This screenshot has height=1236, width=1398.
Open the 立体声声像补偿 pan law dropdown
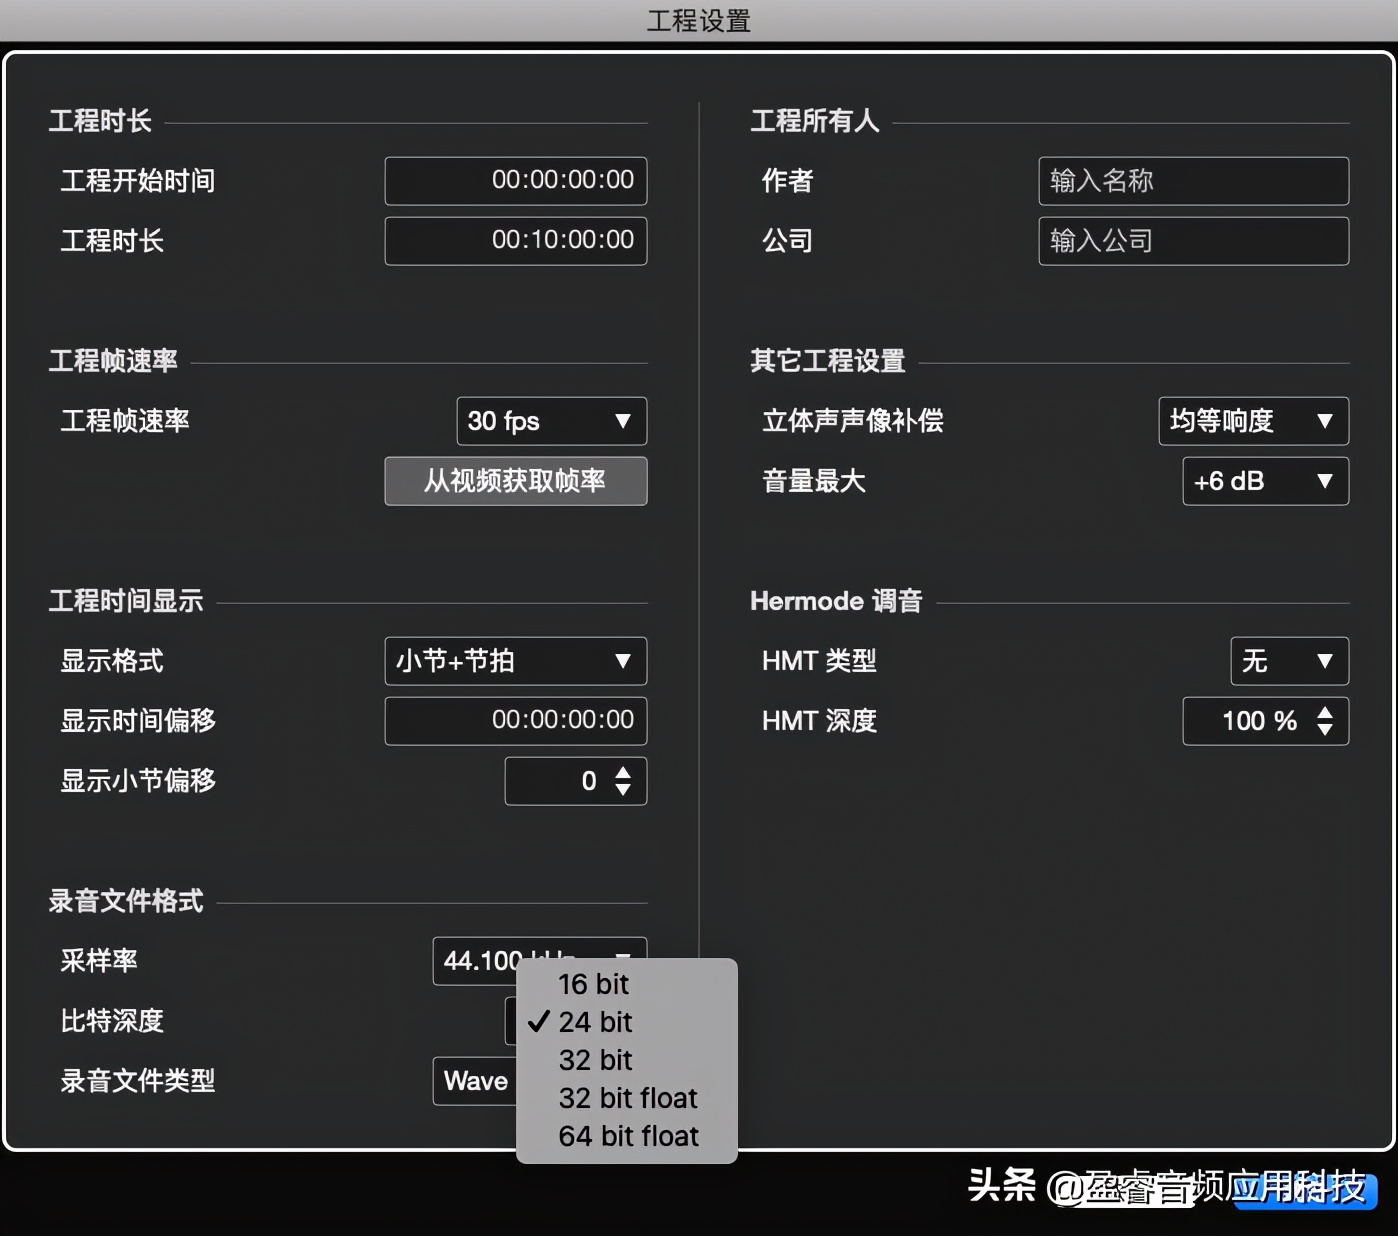point(1253,421)
